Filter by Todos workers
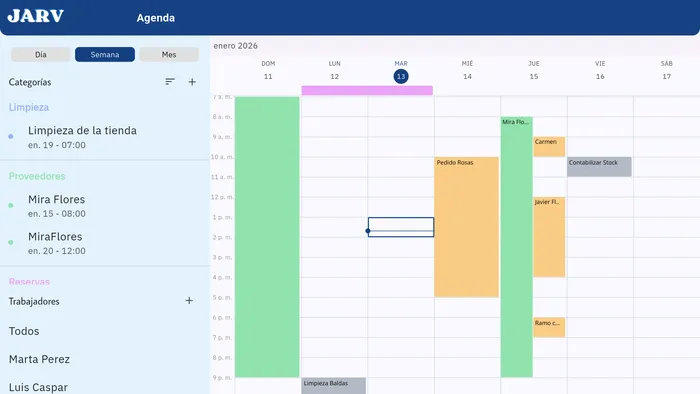Image resolution: width=700 pixels, height=394 pixels. pos(24,331)
